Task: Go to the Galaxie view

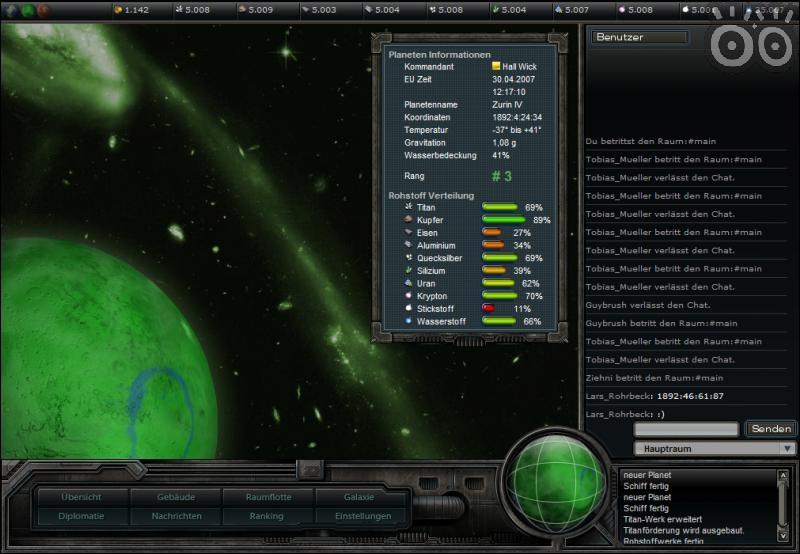Action: pos(359,497)
